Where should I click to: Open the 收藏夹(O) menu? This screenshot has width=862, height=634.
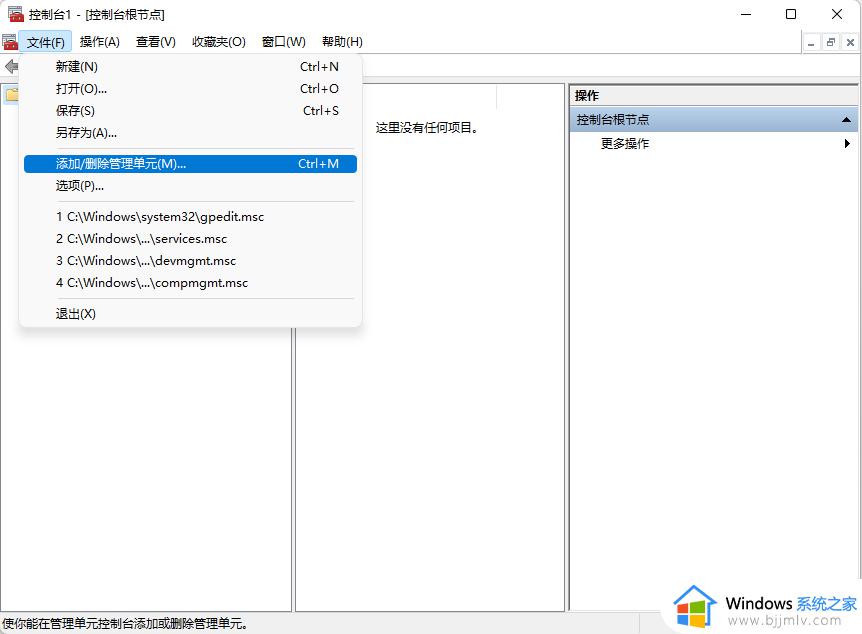pos(219,42)
